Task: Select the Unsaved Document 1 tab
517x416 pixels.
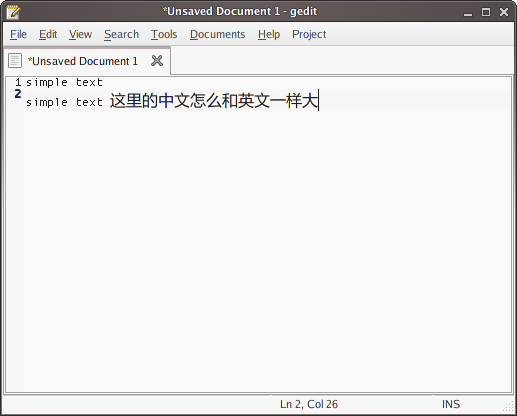Action: tap(83, 61)
